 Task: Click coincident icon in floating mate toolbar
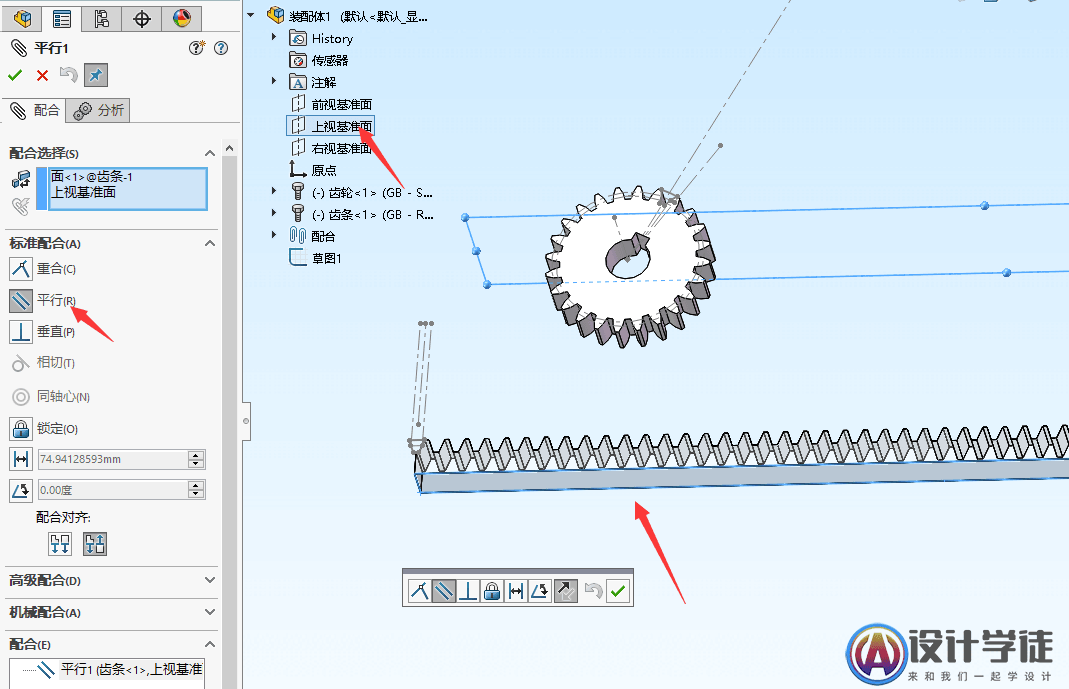point(419,591)
